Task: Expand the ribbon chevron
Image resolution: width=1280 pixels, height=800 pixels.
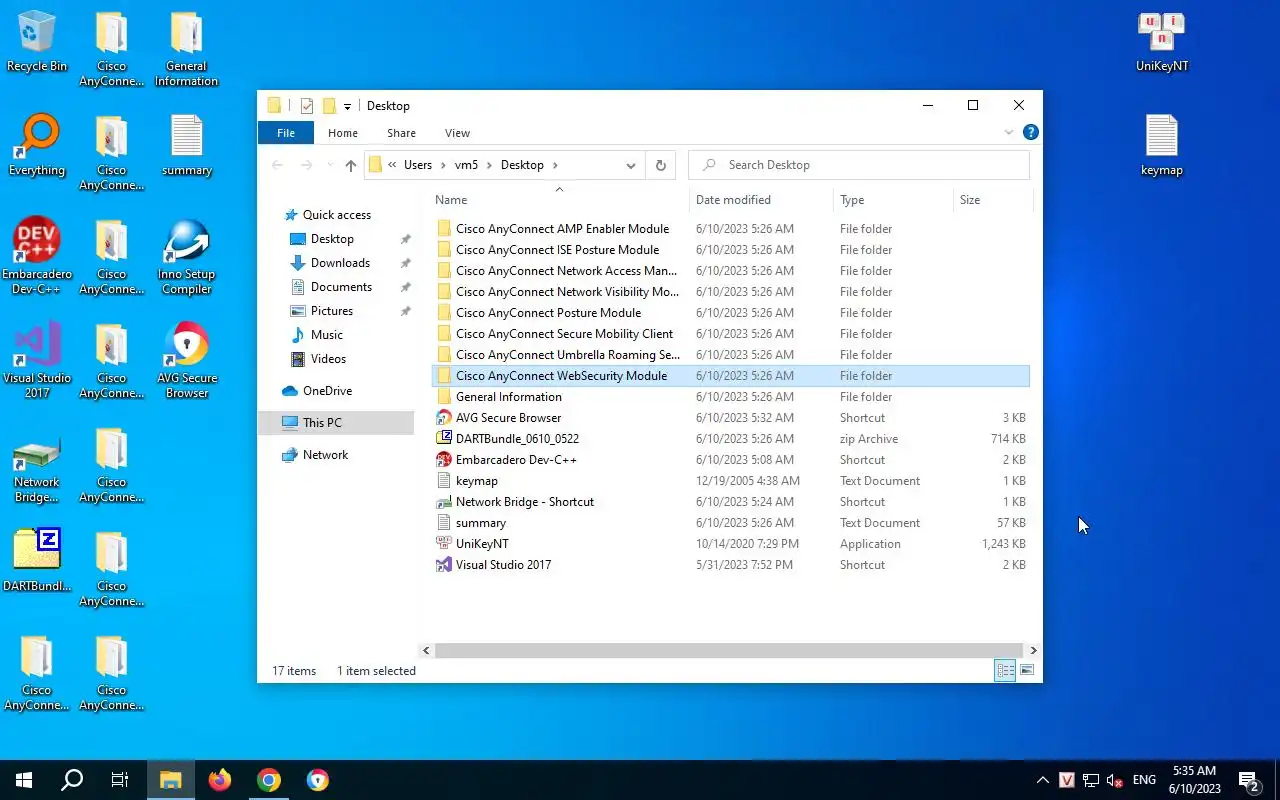Action: pos(1008,132)
